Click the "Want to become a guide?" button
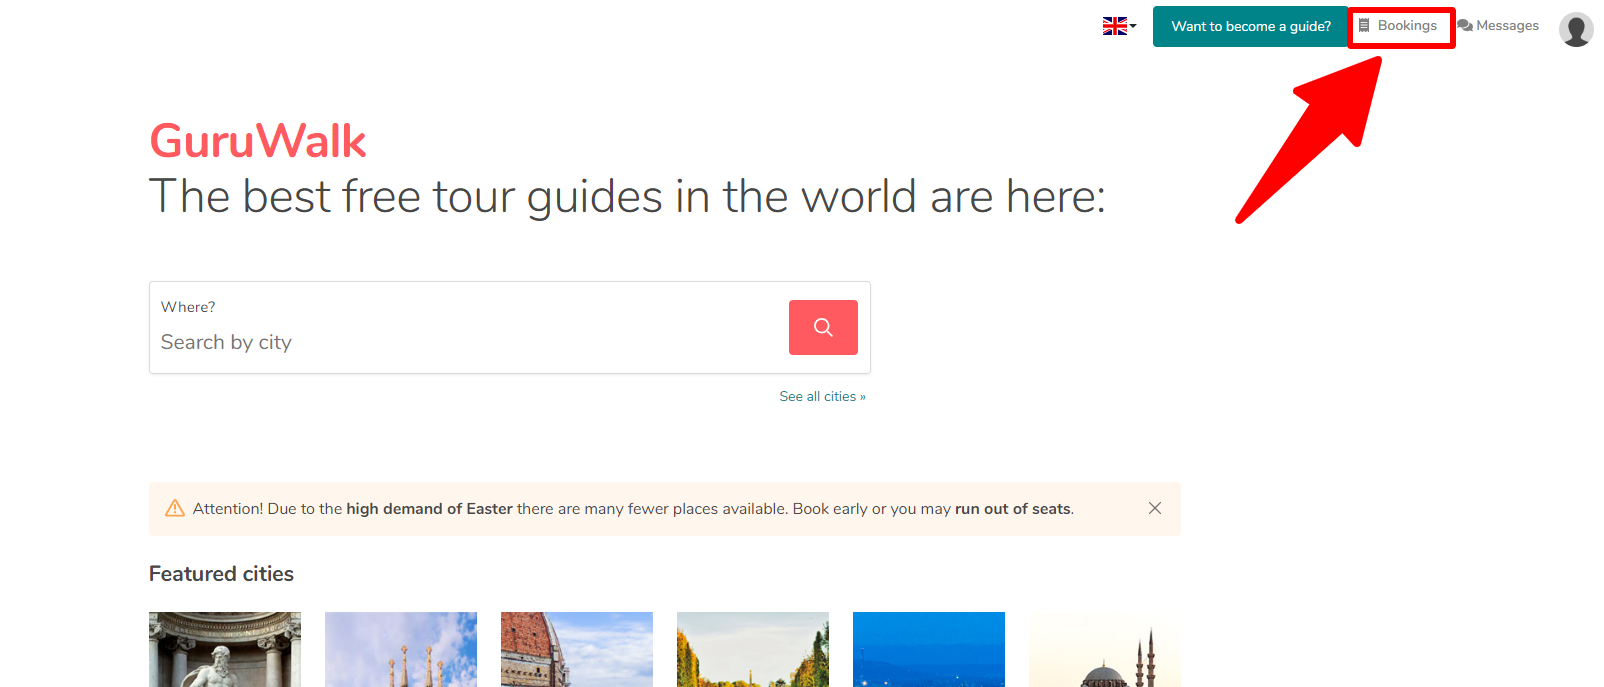Screen dimensions: 1604x687 pos(1251,27)
